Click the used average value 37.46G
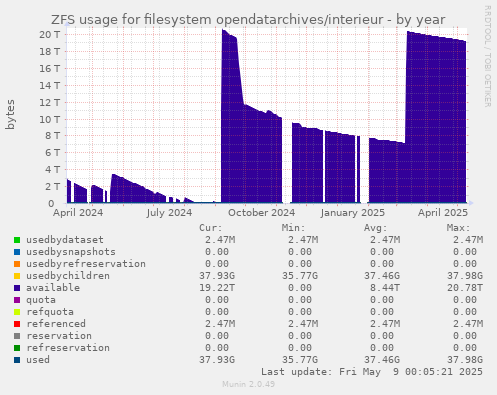The image size is (497, 395). [x=382, y=360]
